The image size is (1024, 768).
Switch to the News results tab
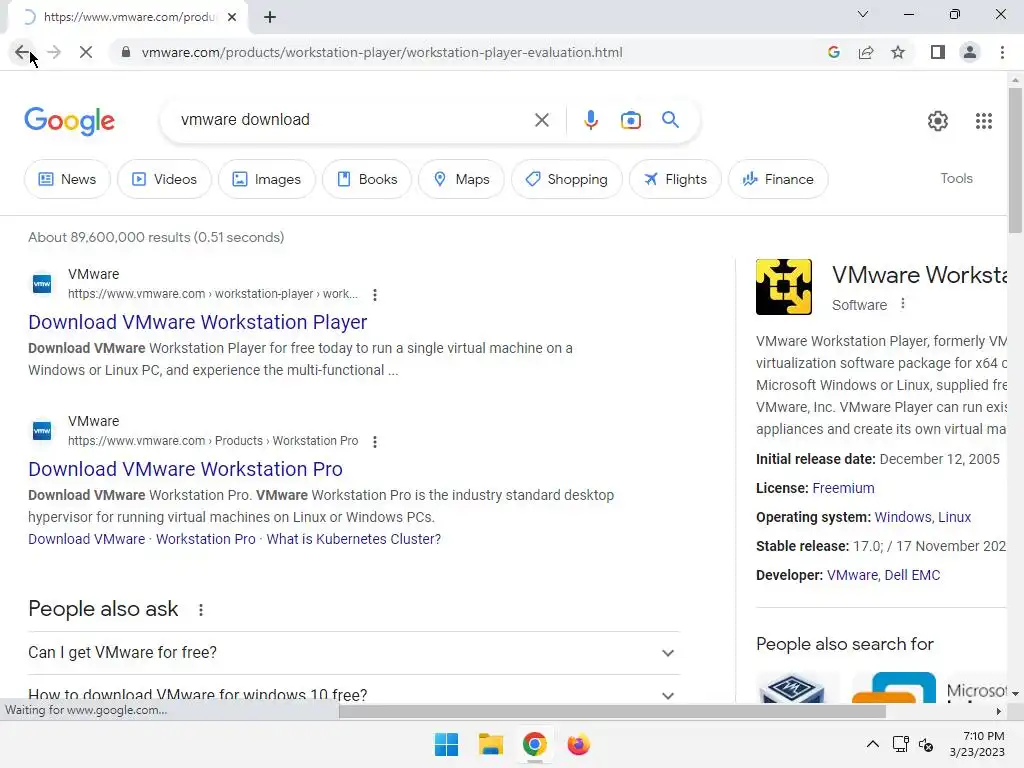point(67,179)
